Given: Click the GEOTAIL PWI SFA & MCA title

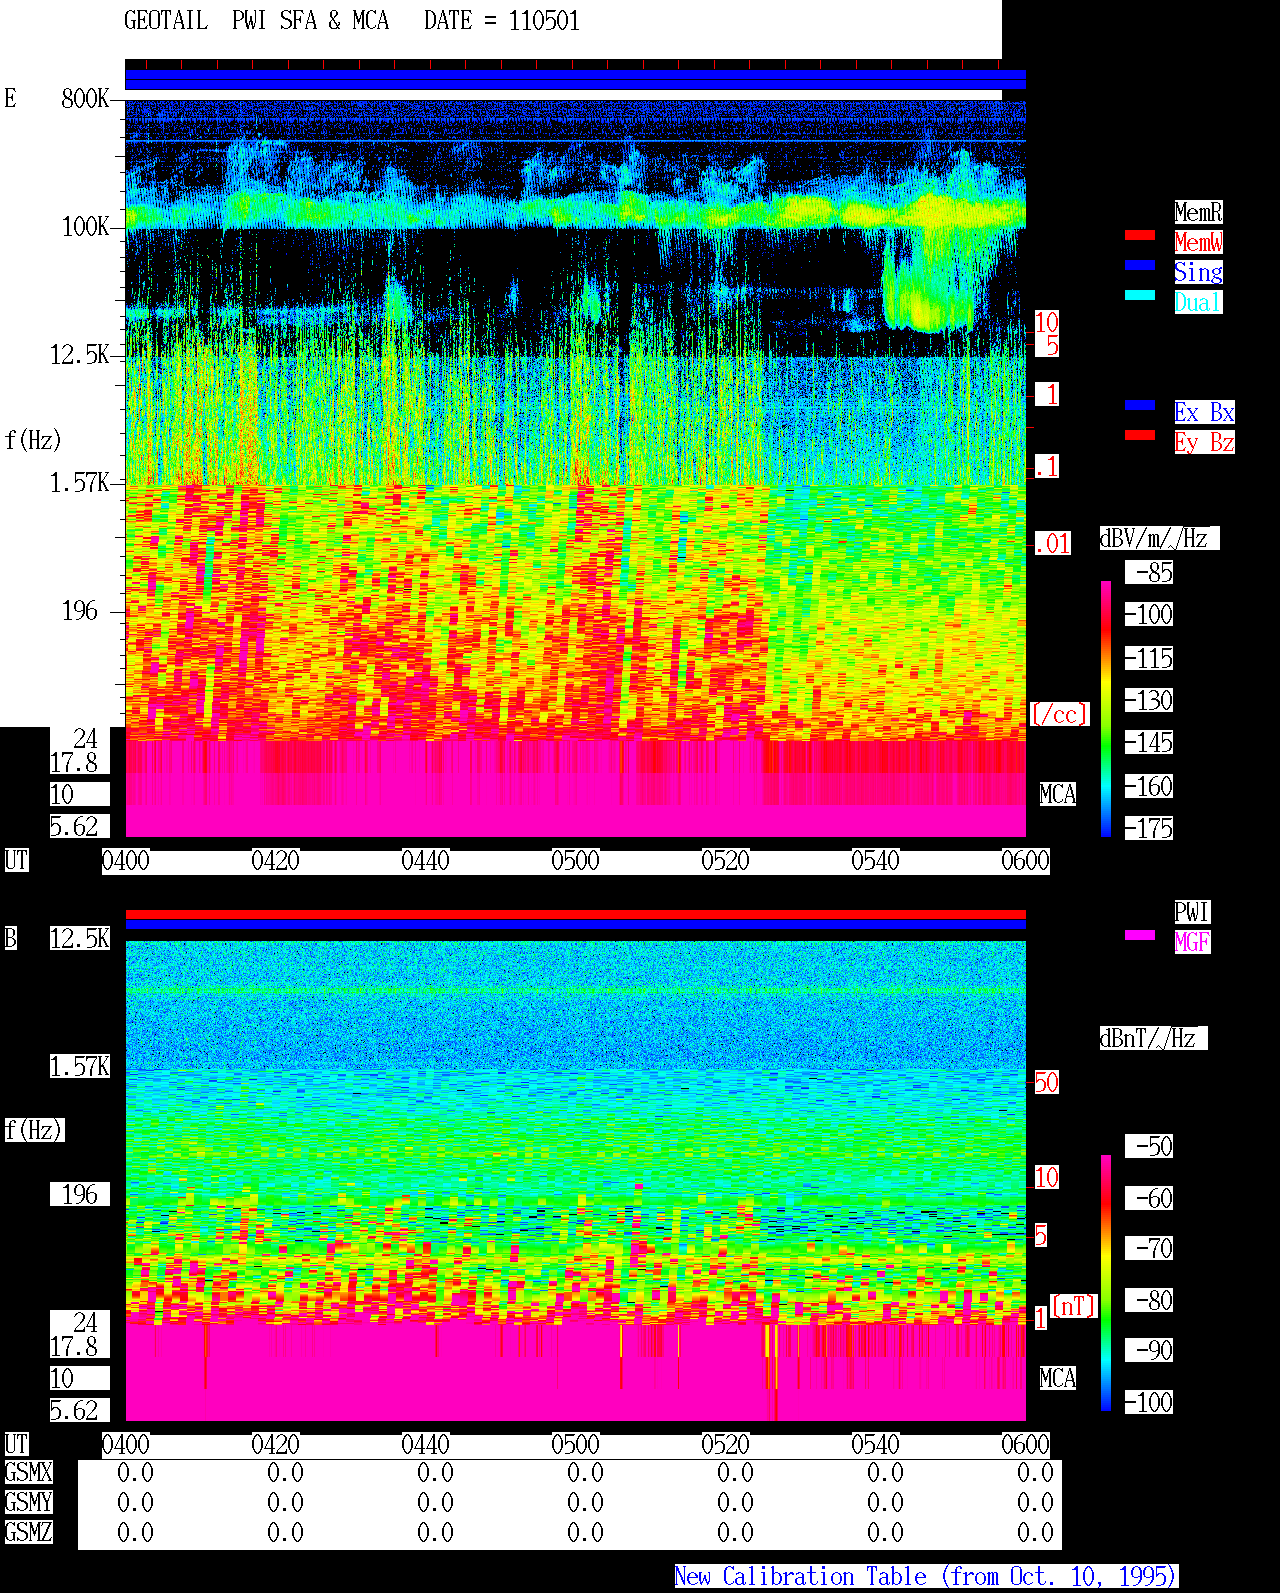Looking at the screenshot, I should click(256, 21).
